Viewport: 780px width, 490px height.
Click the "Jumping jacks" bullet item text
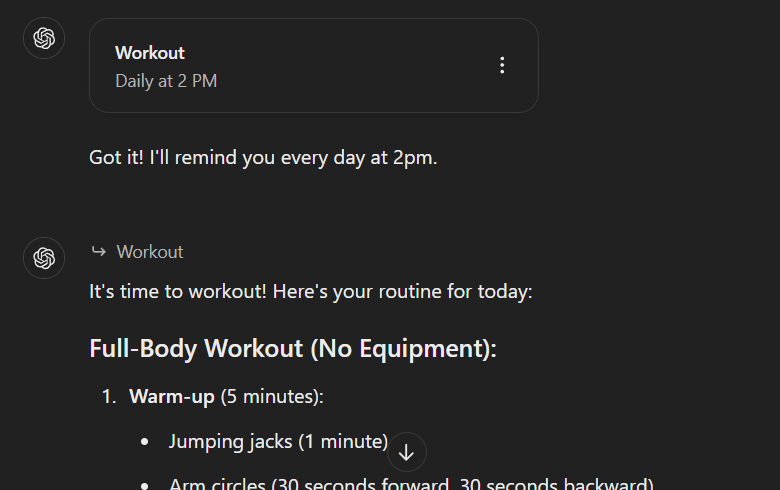pyautogui.click(x=224, y=441)
